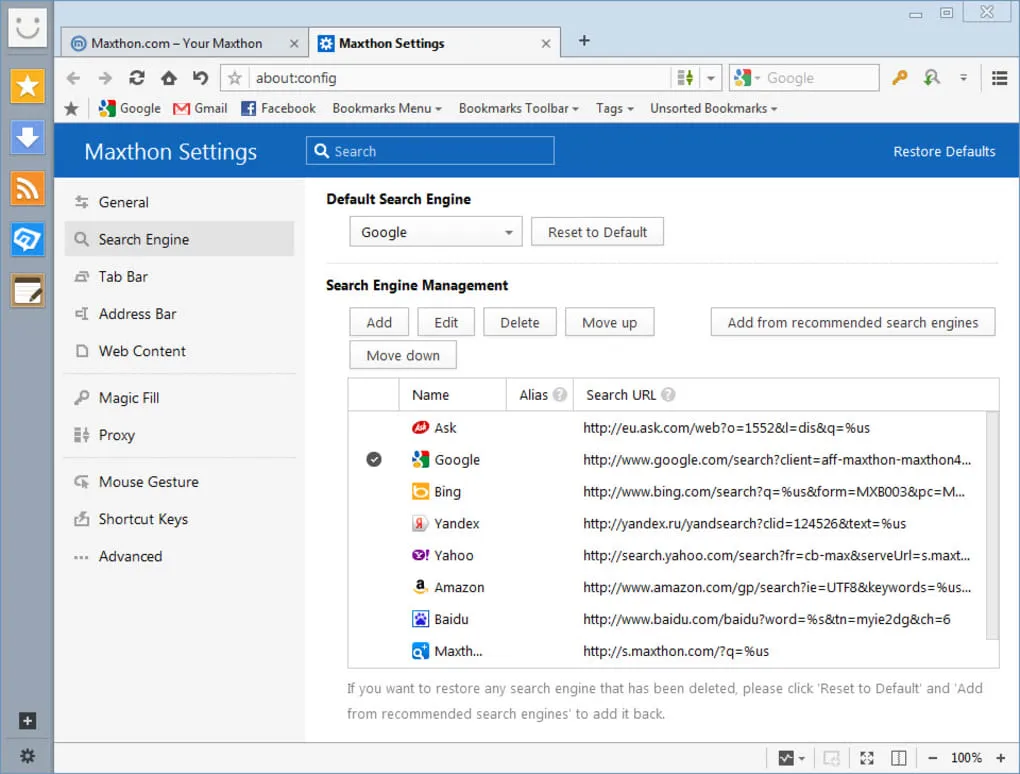The width and height of the screenshot is (1020, 774).
Task: Open the Downloader from the sidebar
Action: [x=27, y=138]
